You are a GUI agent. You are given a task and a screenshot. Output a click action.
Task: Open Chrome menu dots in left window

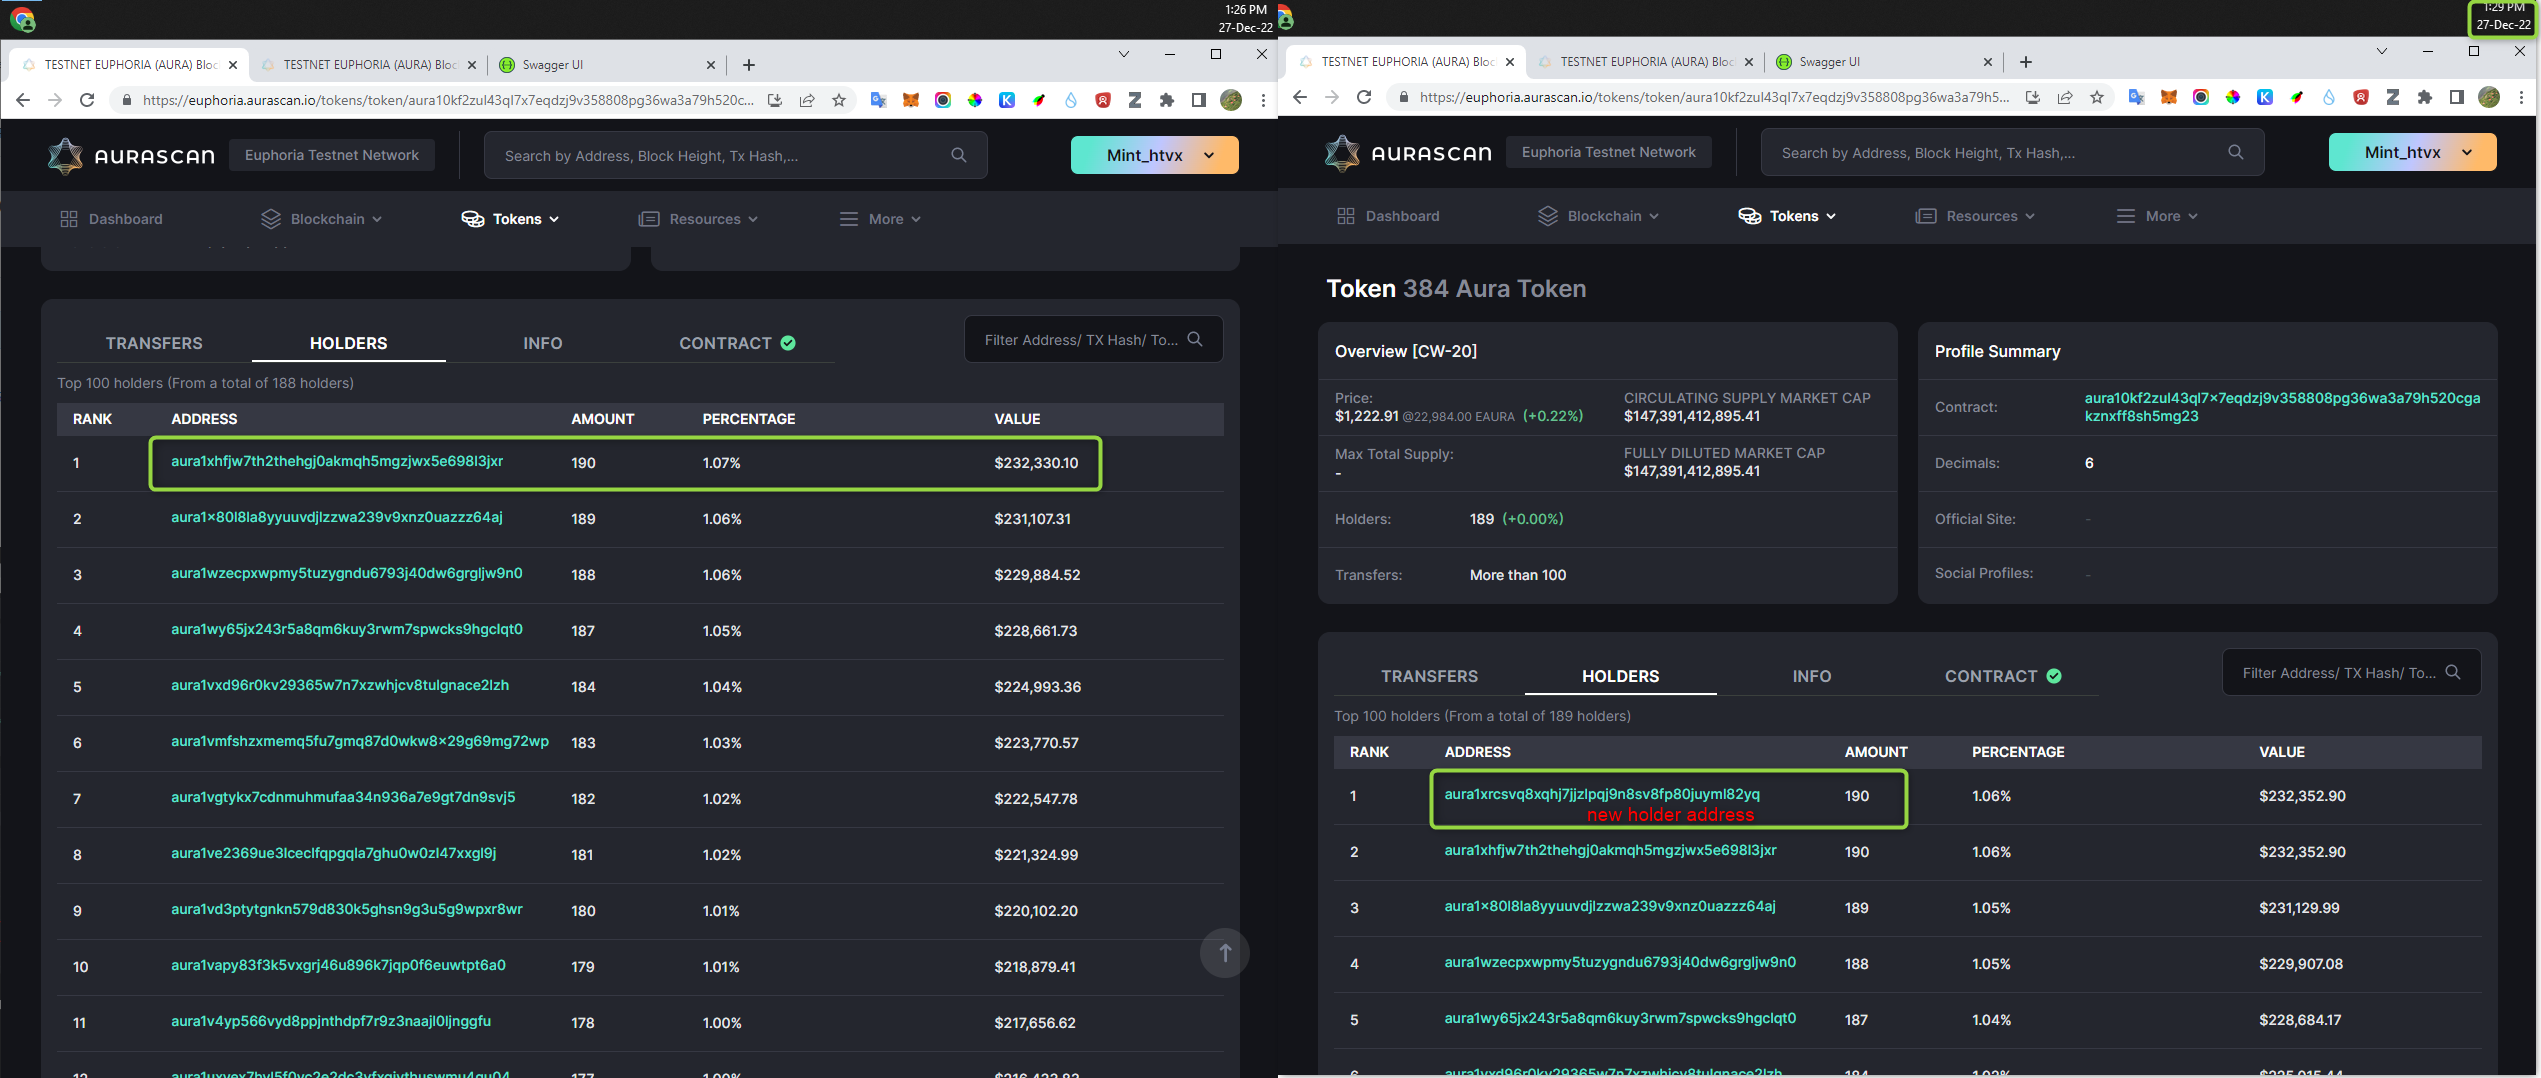point(1263,100)
